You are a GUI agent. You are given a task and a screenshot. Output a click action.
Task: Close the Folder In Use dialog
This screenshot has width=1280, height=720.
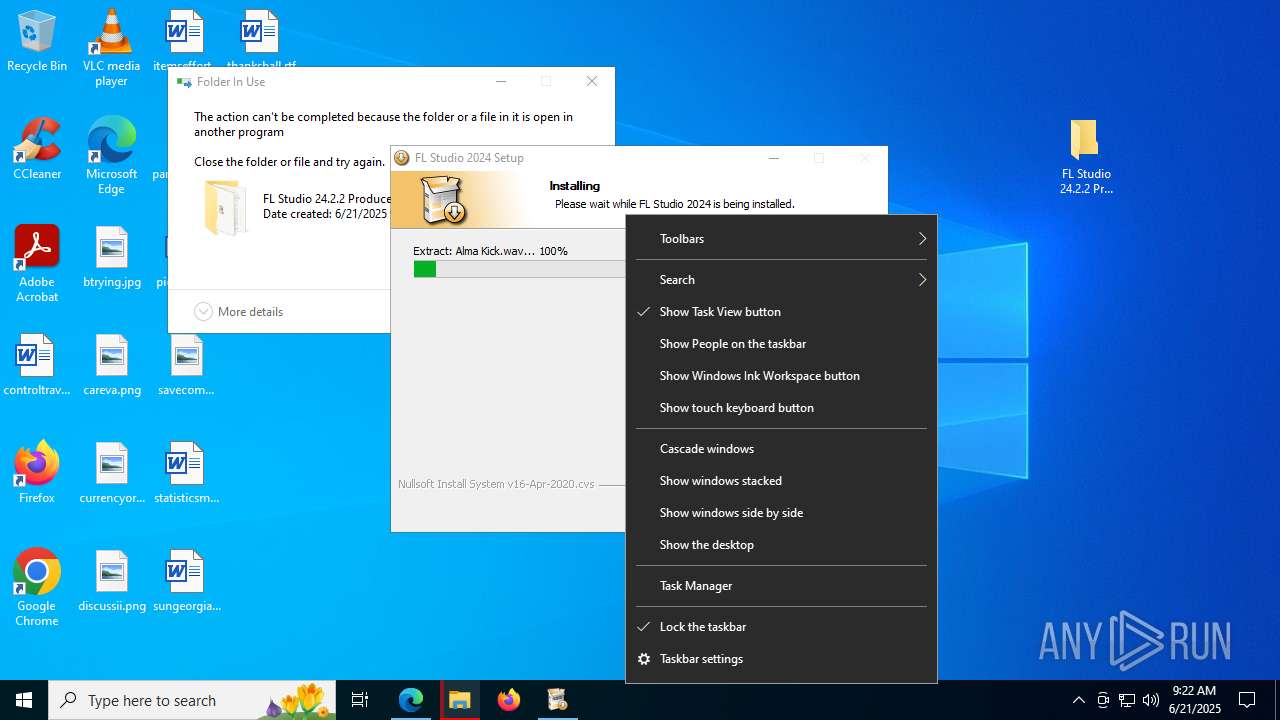(x=592, y=82)
